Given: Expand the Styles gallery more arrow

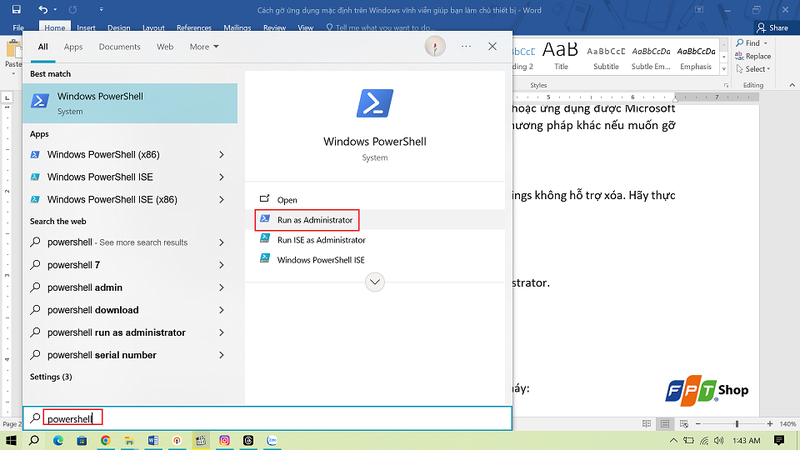Looking at the screenshot, I should (x=723, y=69).
